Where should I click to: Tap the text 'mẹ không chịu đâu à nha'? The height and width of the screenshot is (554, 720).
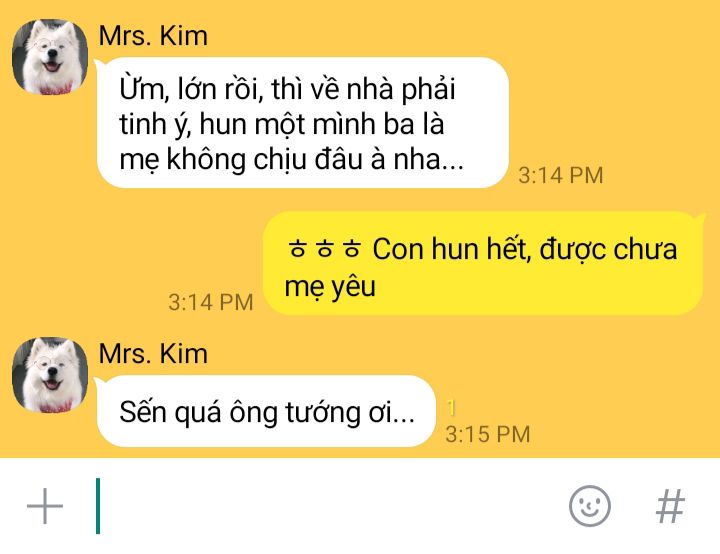click(291, 160)
